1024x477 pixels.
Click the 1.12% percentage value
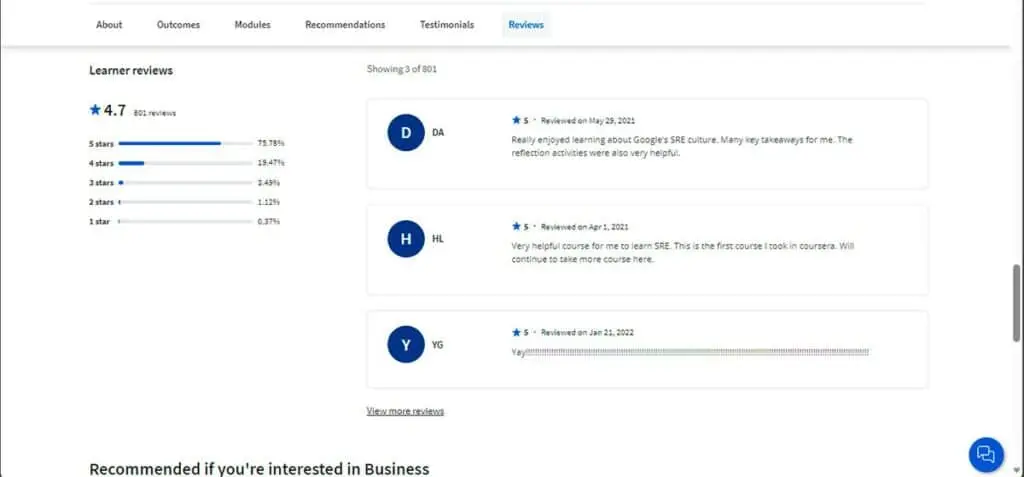[x=268, y=202]
